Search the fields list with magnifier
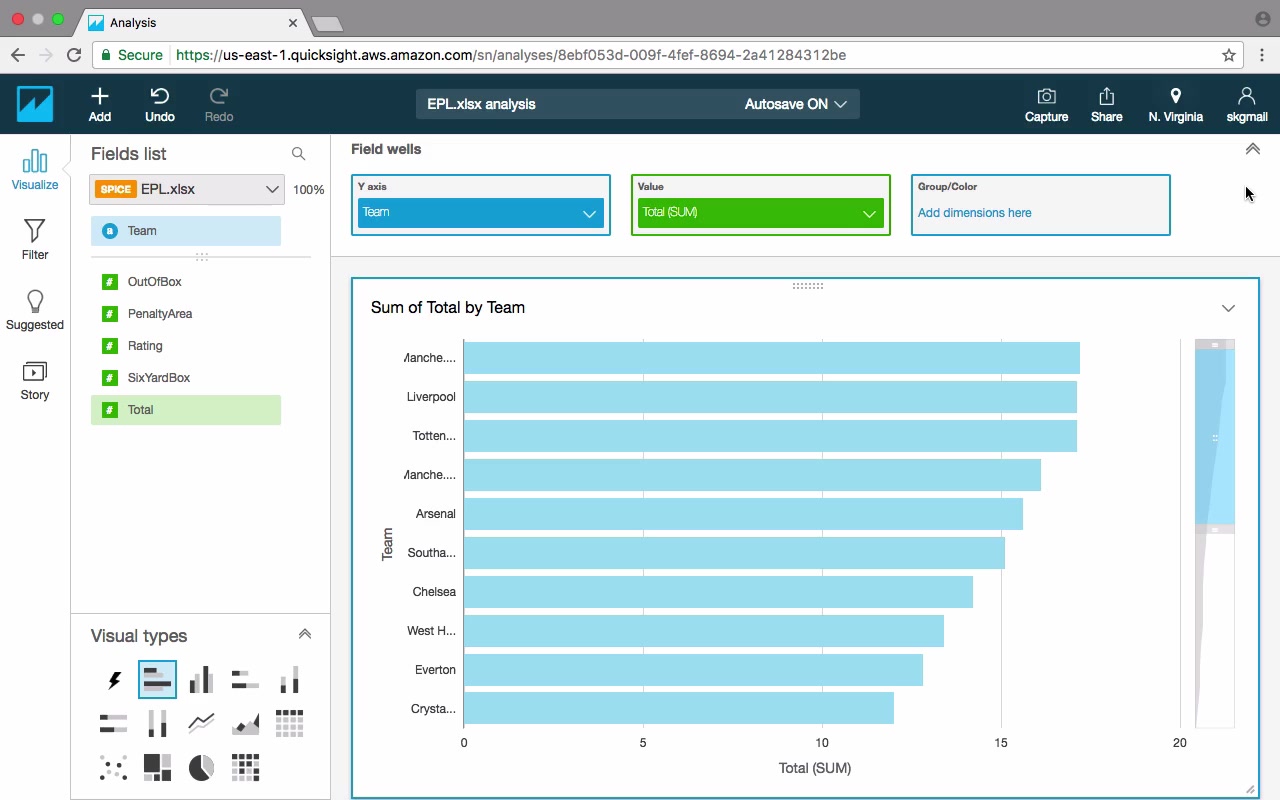The image size is (1280, 800). pyautogui.click(x=298, y=154)
